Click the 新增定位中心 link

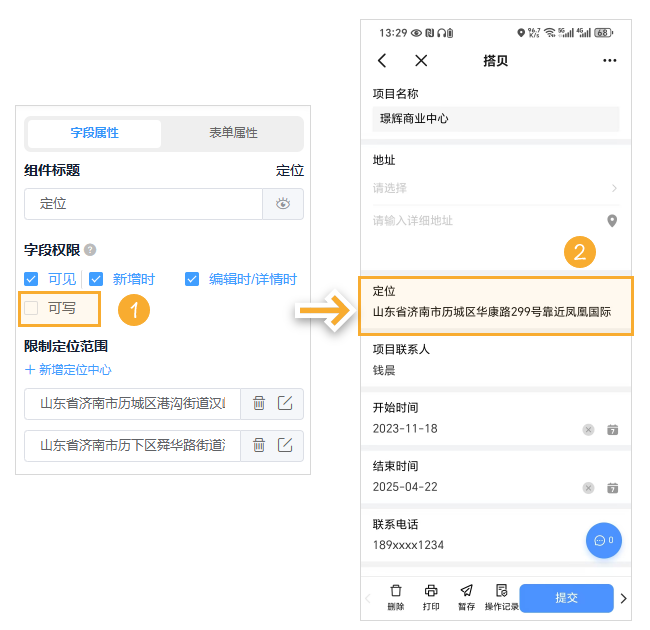pos(68,371)
